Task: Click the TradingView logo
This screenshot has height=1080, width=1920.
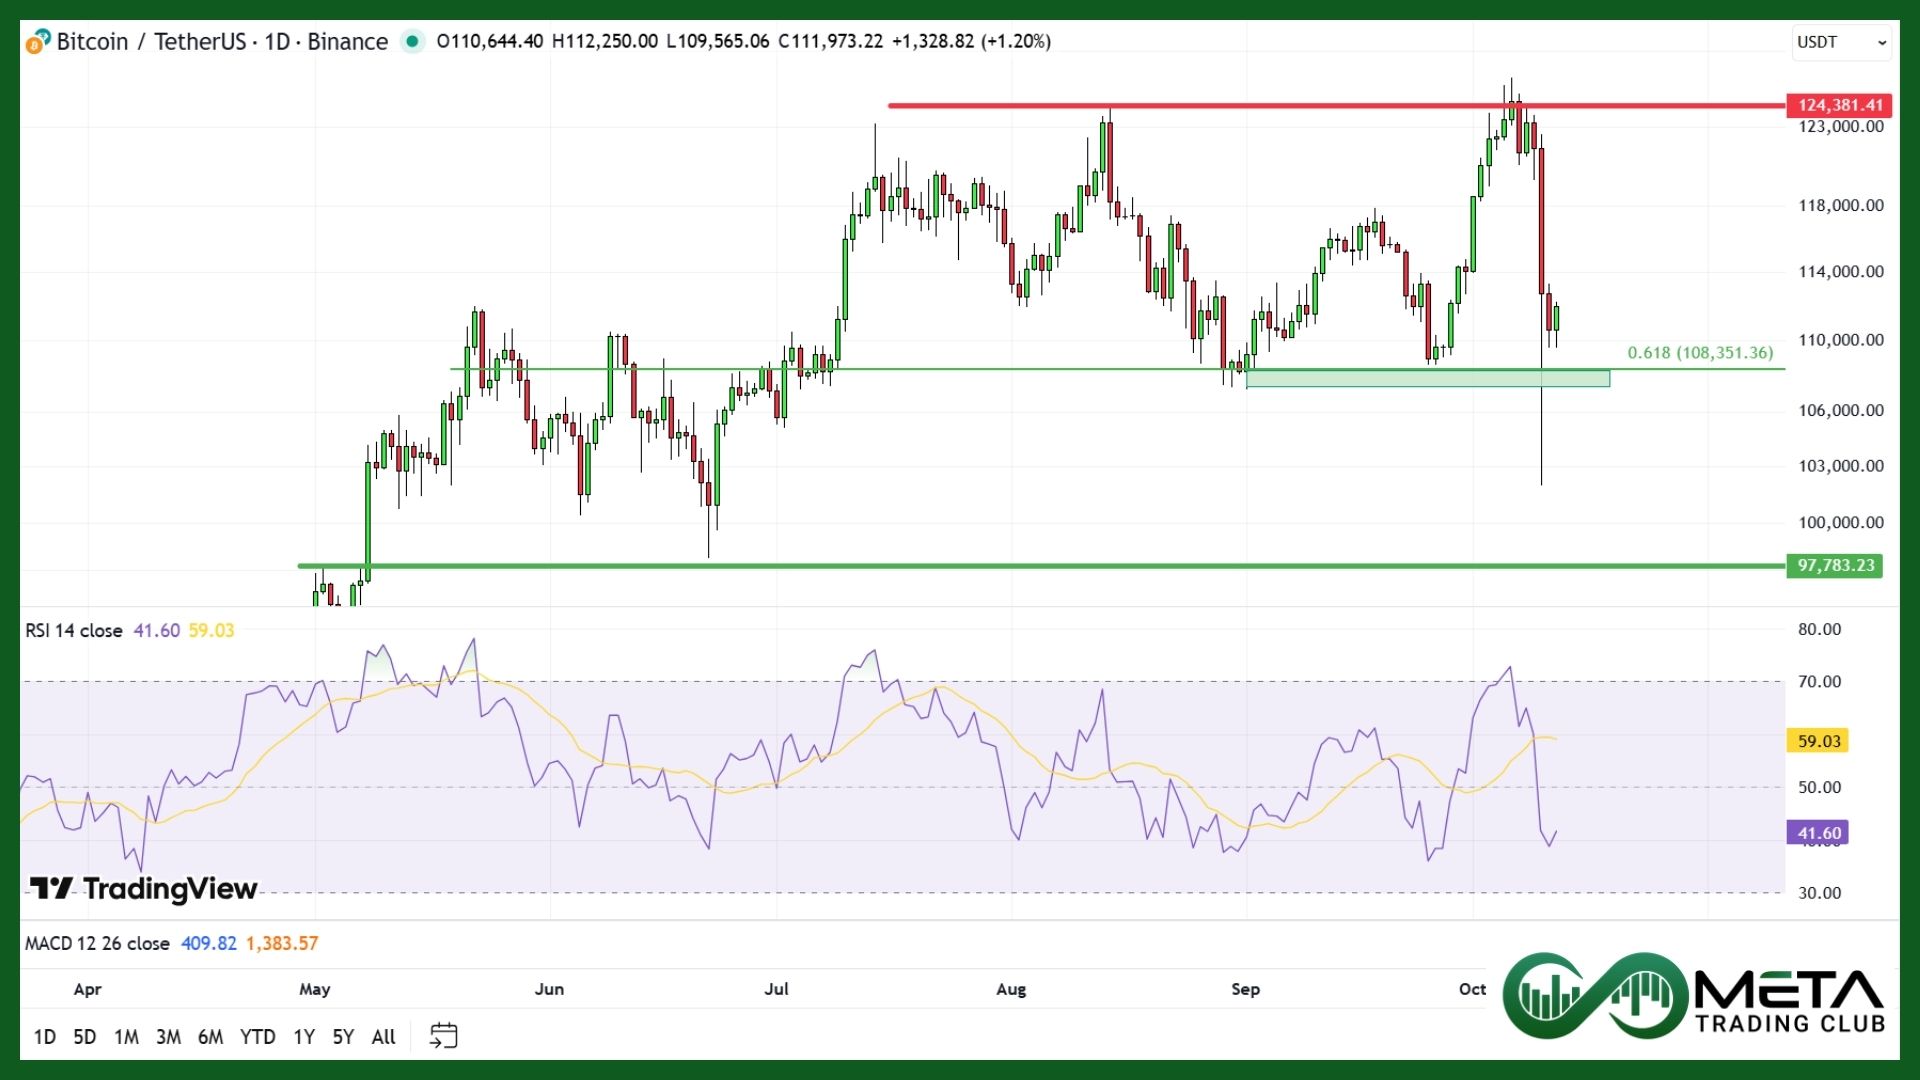Action: (144, 888)
